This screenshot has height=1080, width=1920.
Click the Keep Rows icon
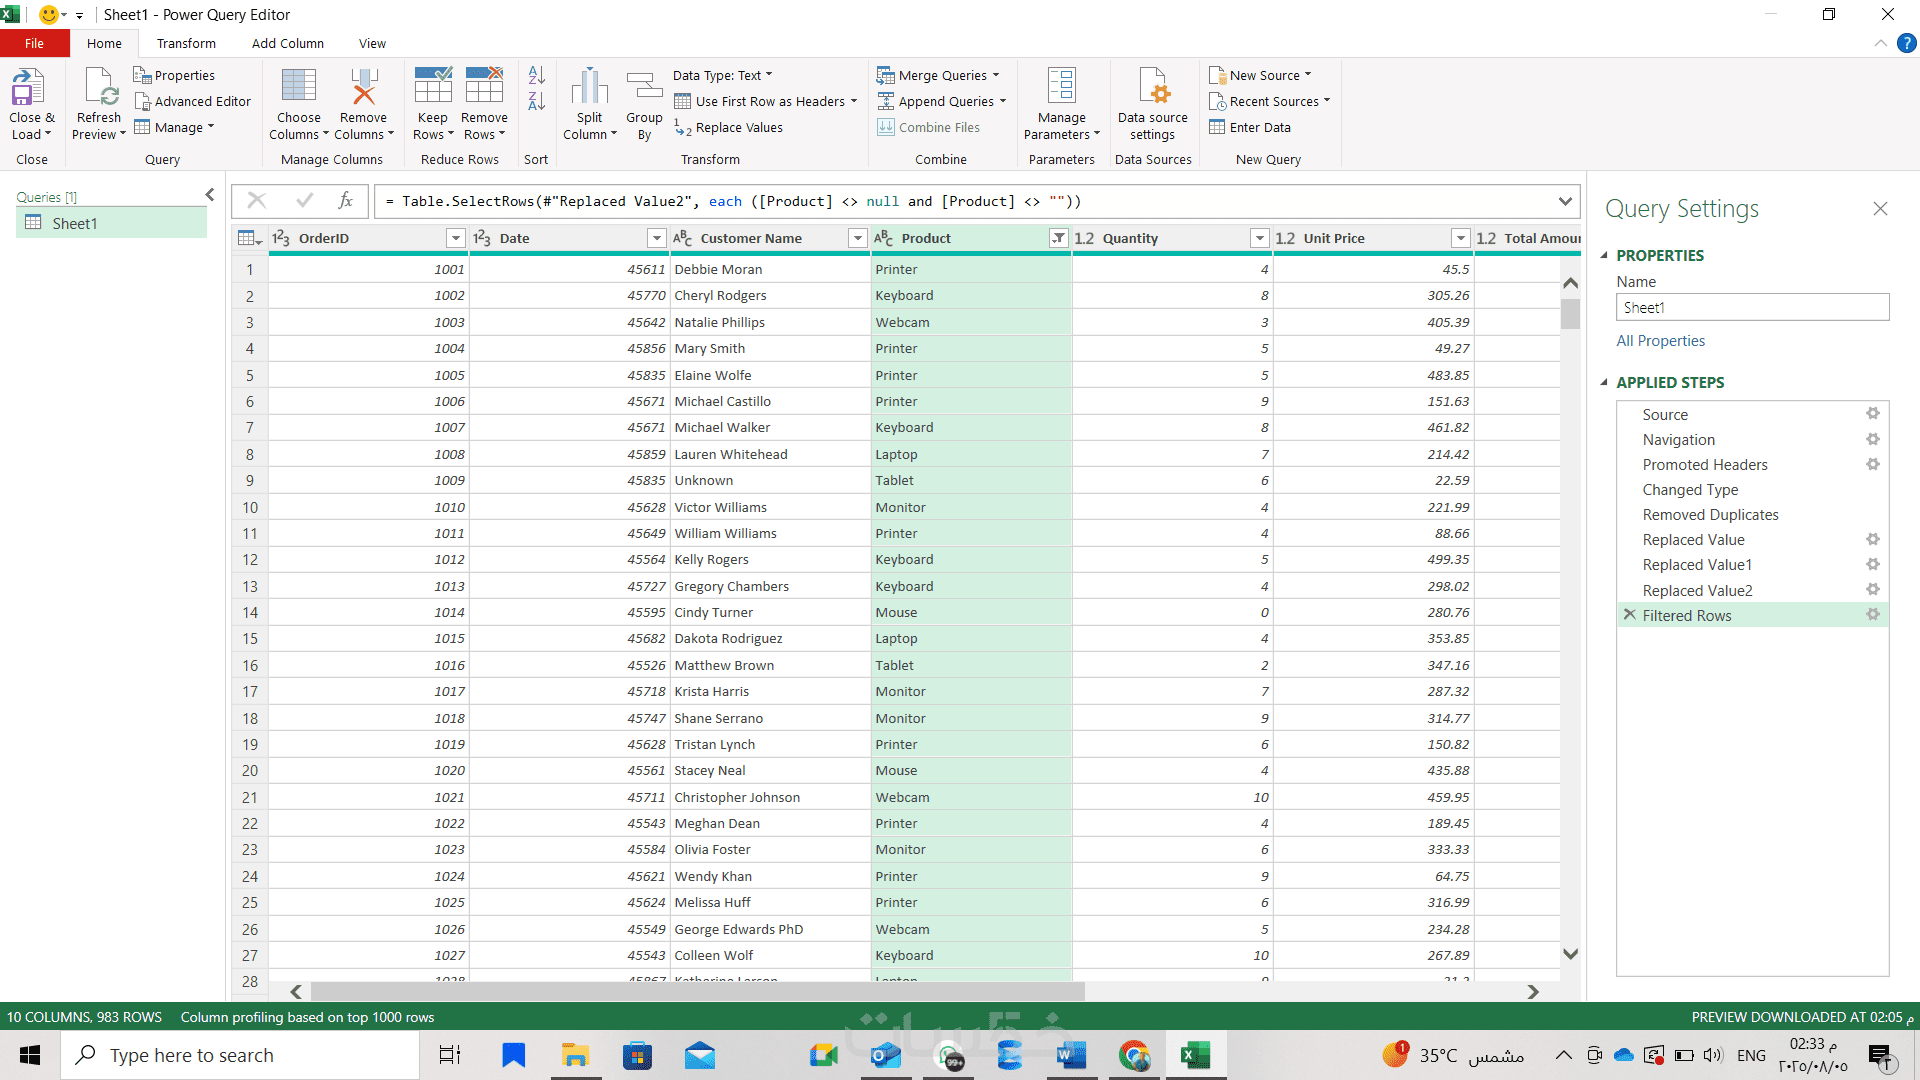(x=433, y=88)
